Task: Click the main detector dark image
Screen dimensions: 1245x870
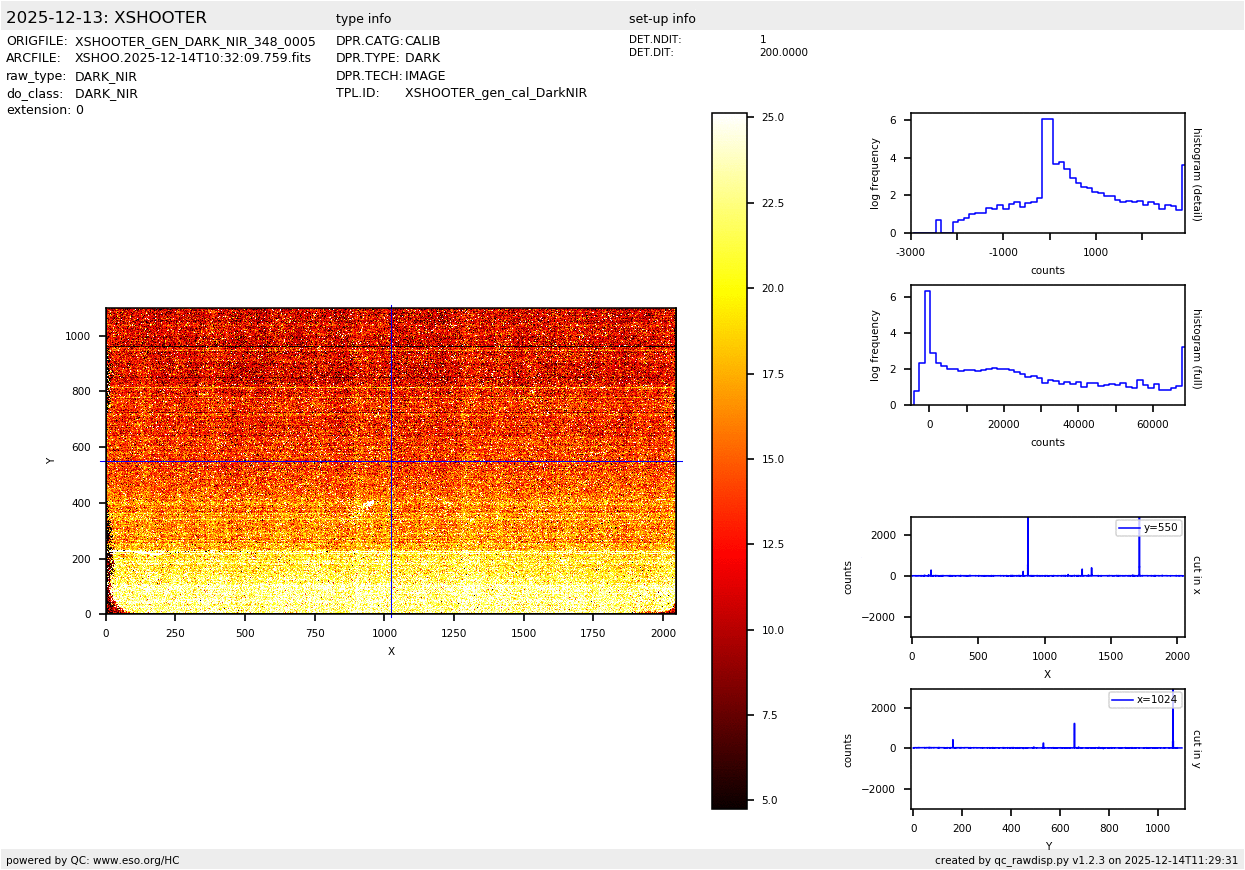Action: coord(390,461)
